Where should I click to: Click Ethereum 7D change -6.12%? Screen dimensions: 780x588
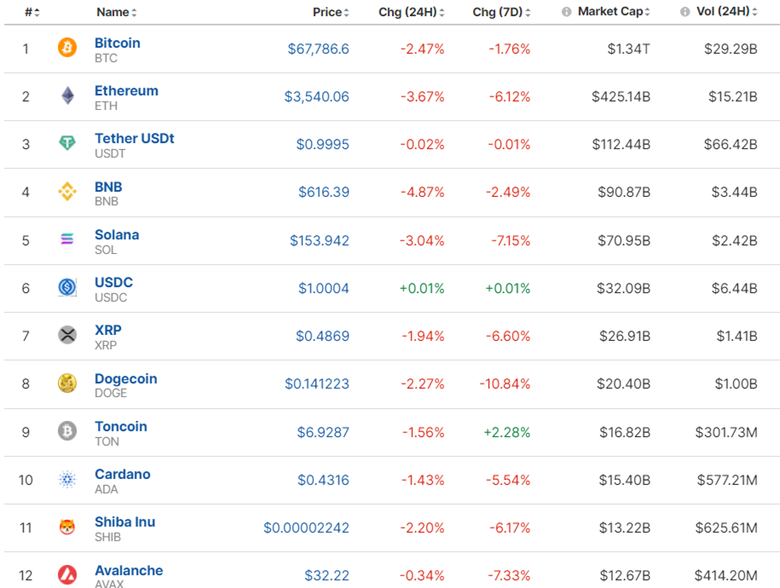(510, 97)
